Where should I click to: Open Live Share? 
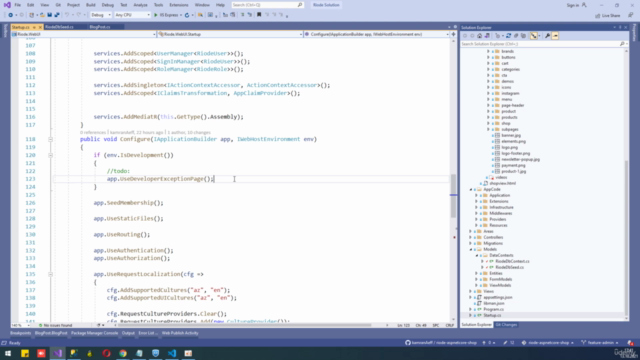(608, 16)
